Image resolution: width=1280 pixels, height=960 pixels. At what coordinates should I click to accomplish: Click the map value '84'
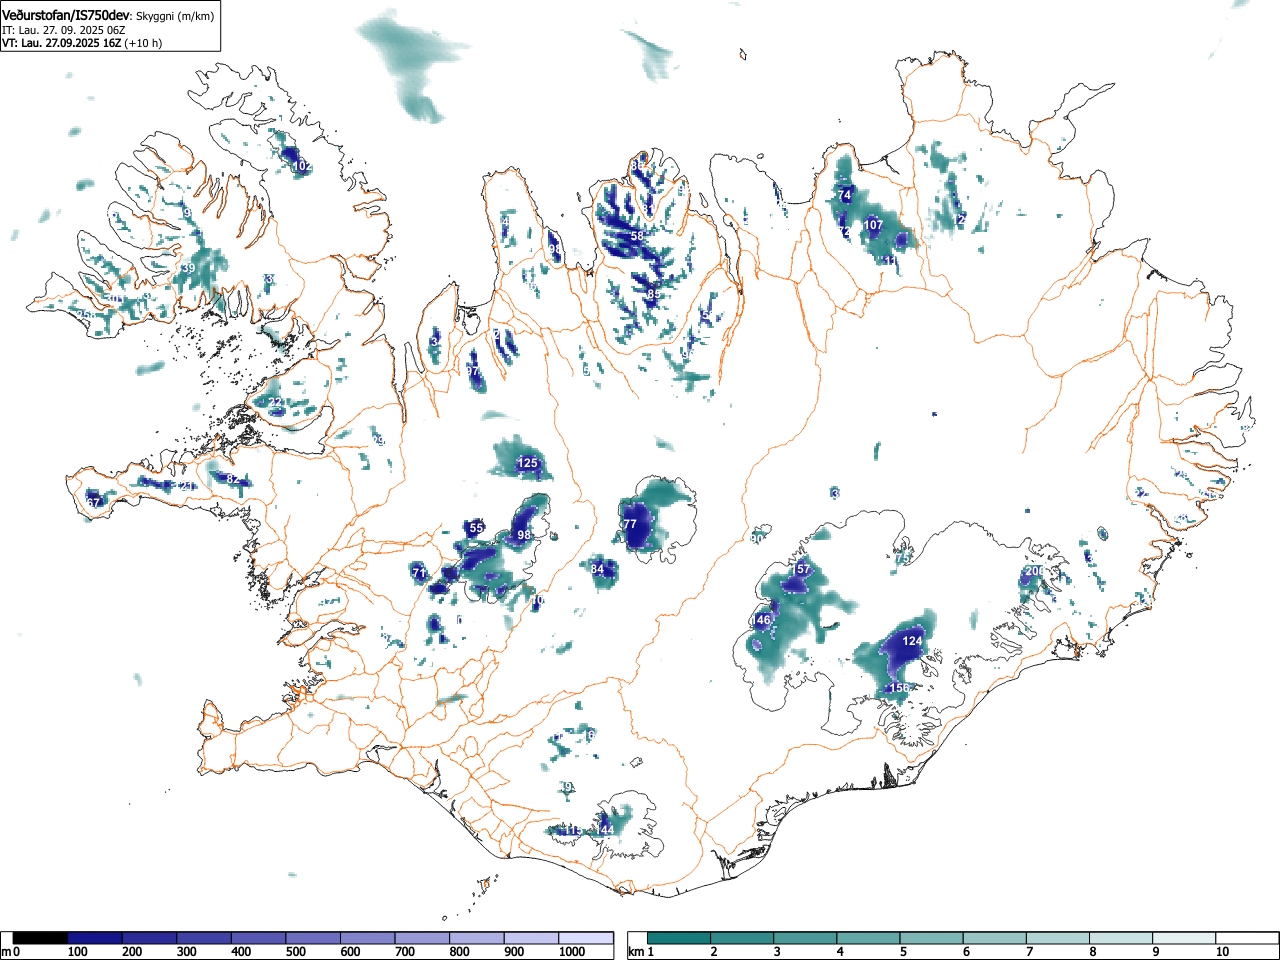pyautogui.click(x=598, y=569)
